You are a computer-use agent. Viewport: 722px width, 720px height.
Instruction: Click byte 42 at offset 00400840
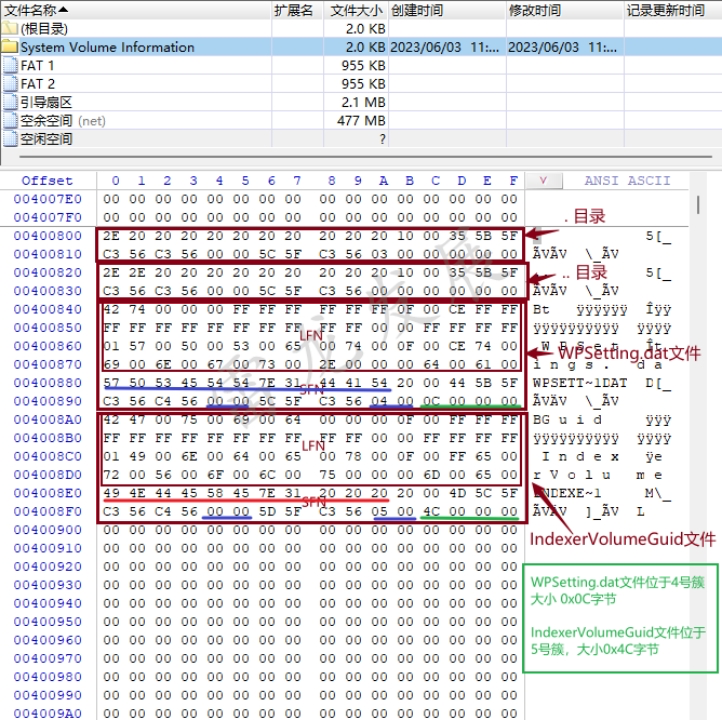tap(111, 309)
